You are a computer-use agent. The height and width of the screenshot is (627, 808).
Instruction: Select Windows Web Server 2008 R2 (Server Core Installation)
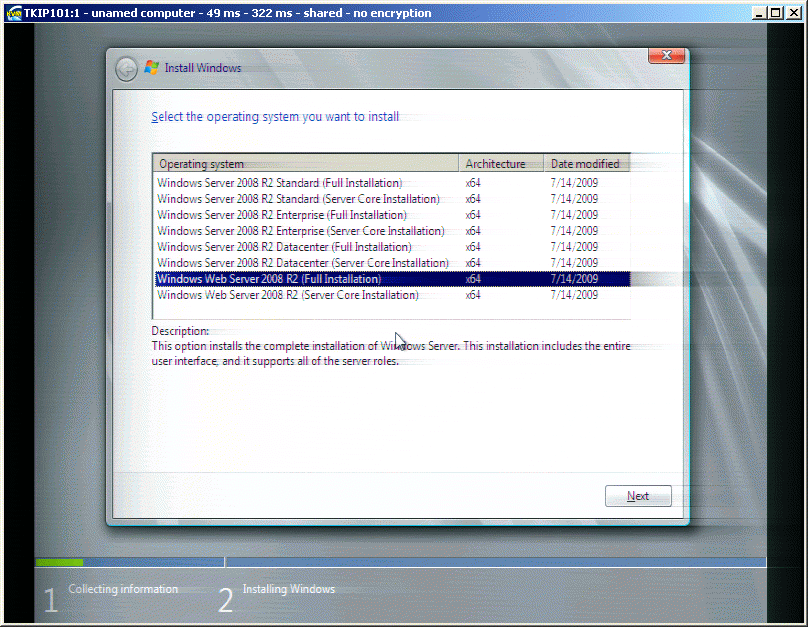(393, 295)
